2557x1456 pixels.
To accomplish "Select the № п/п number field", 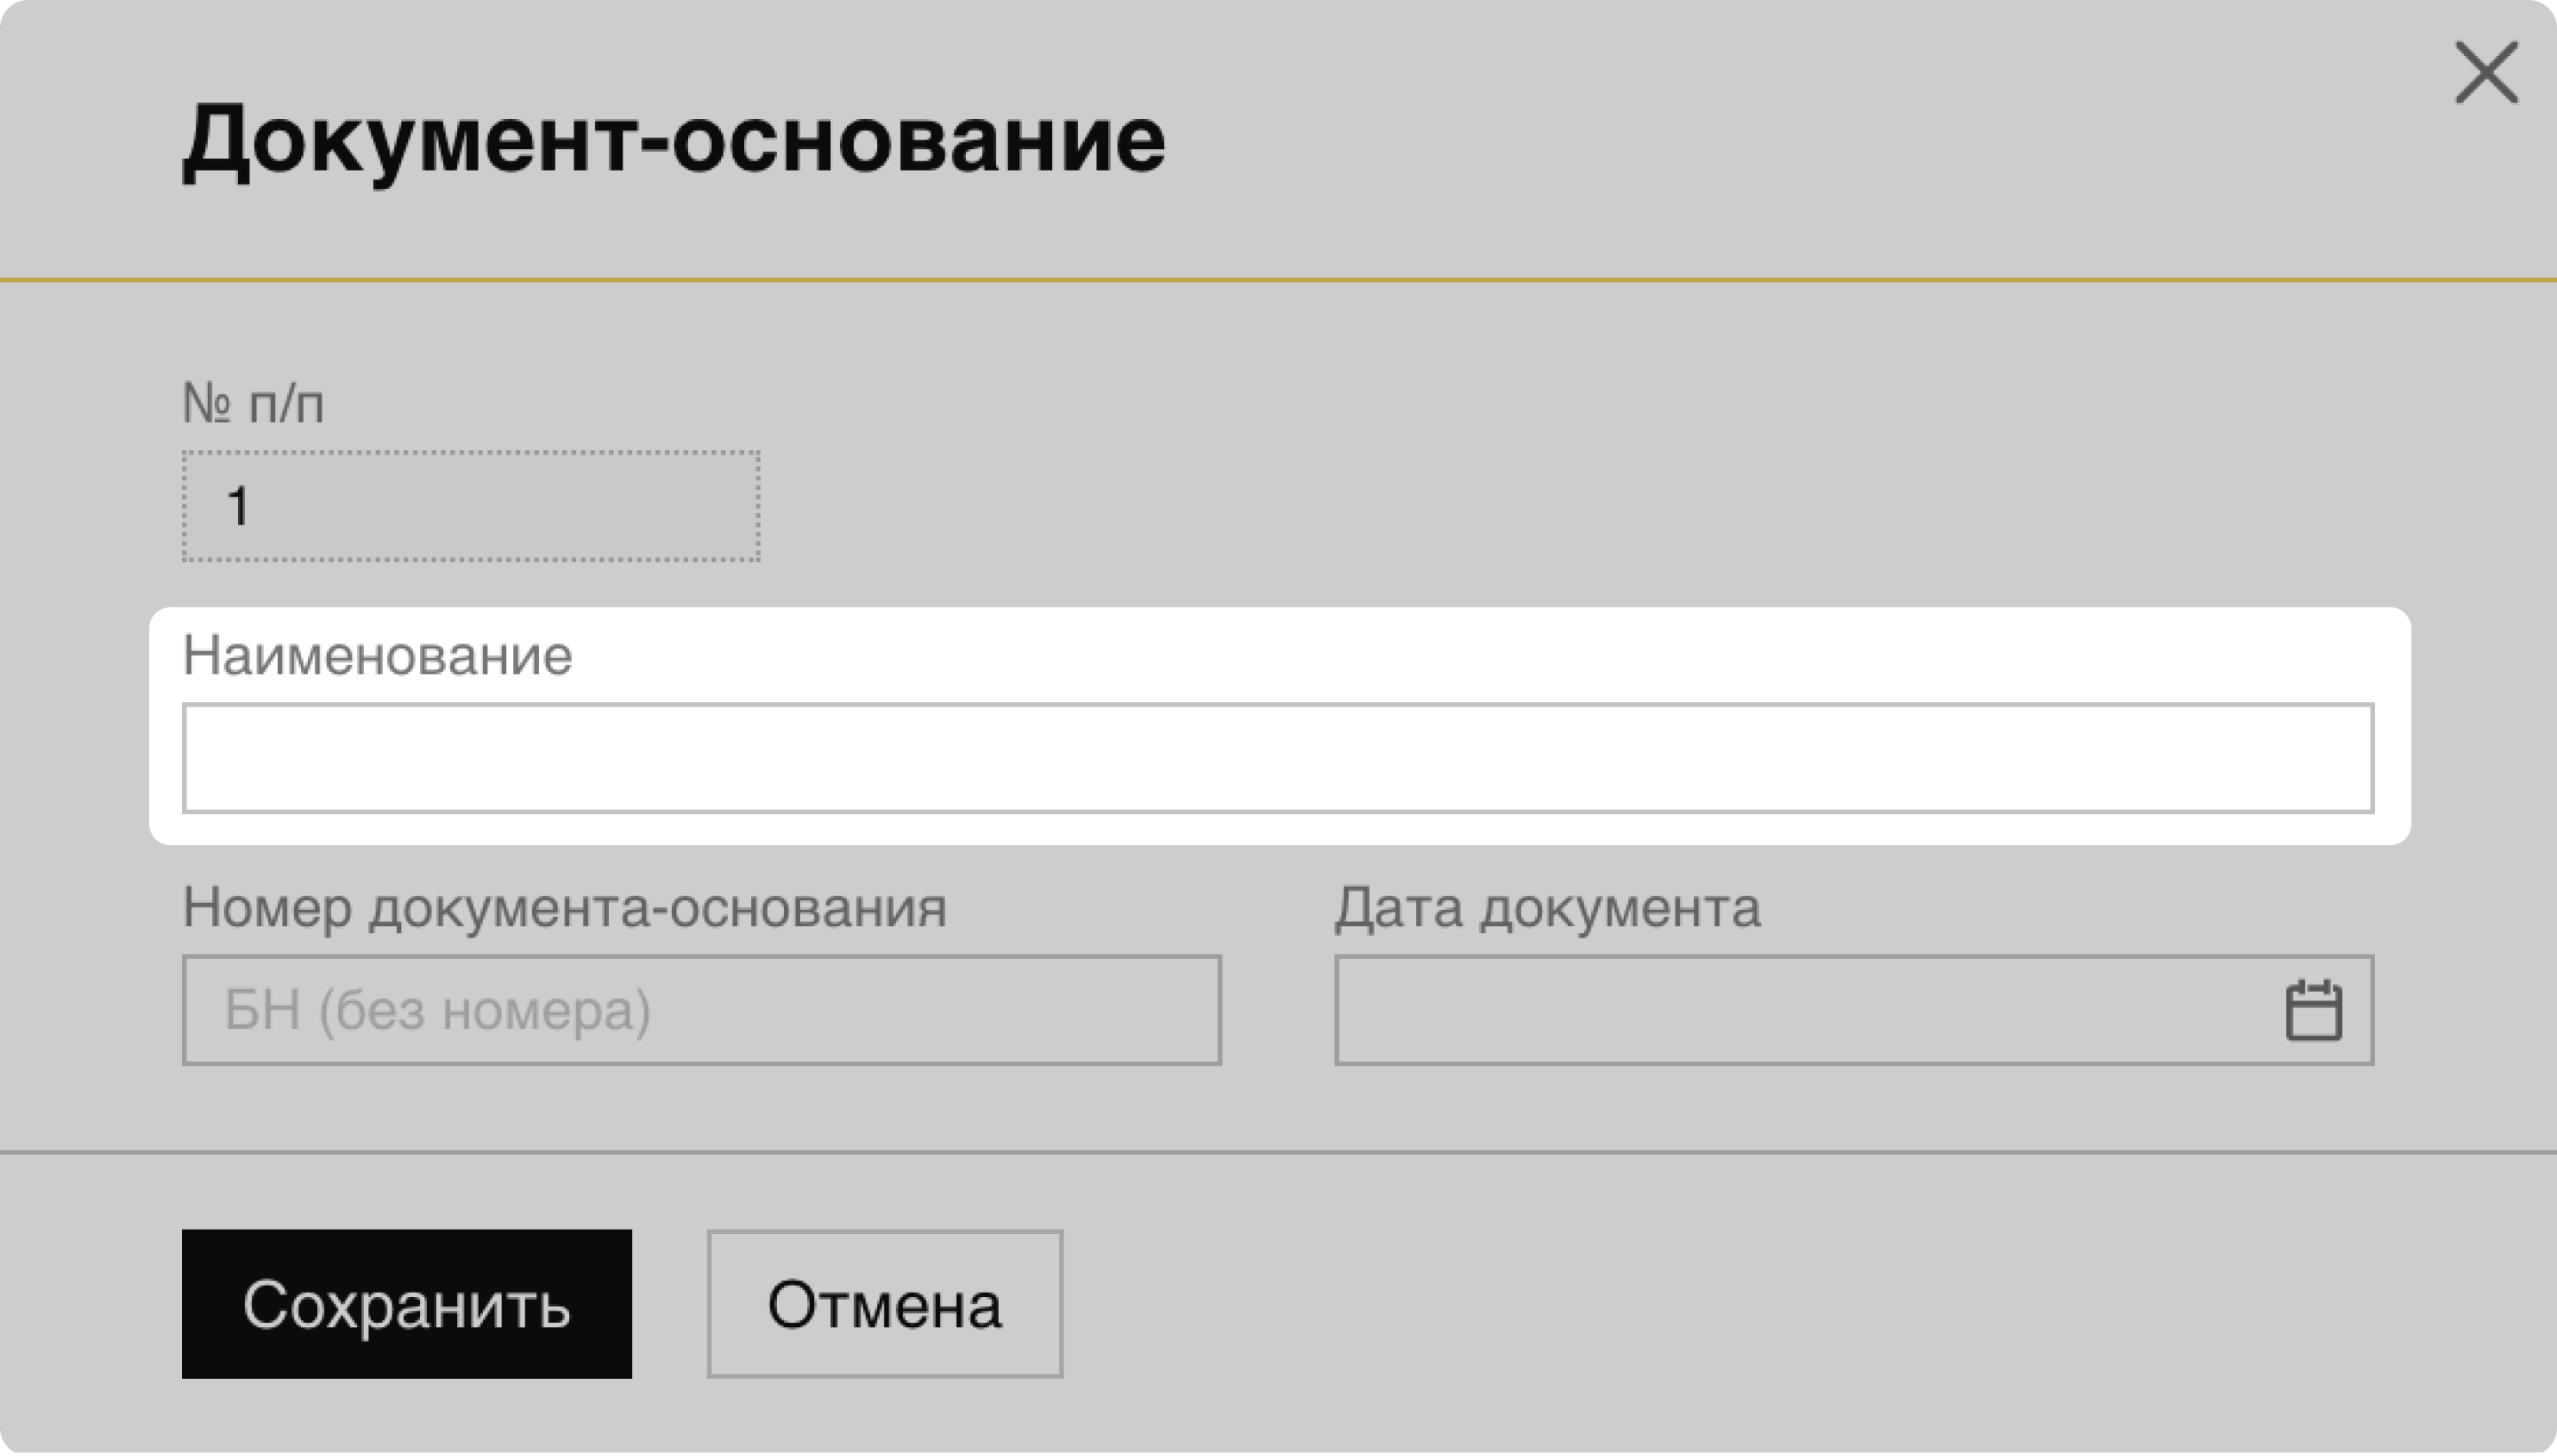I will pyautogui.click(x=470, y=506).
